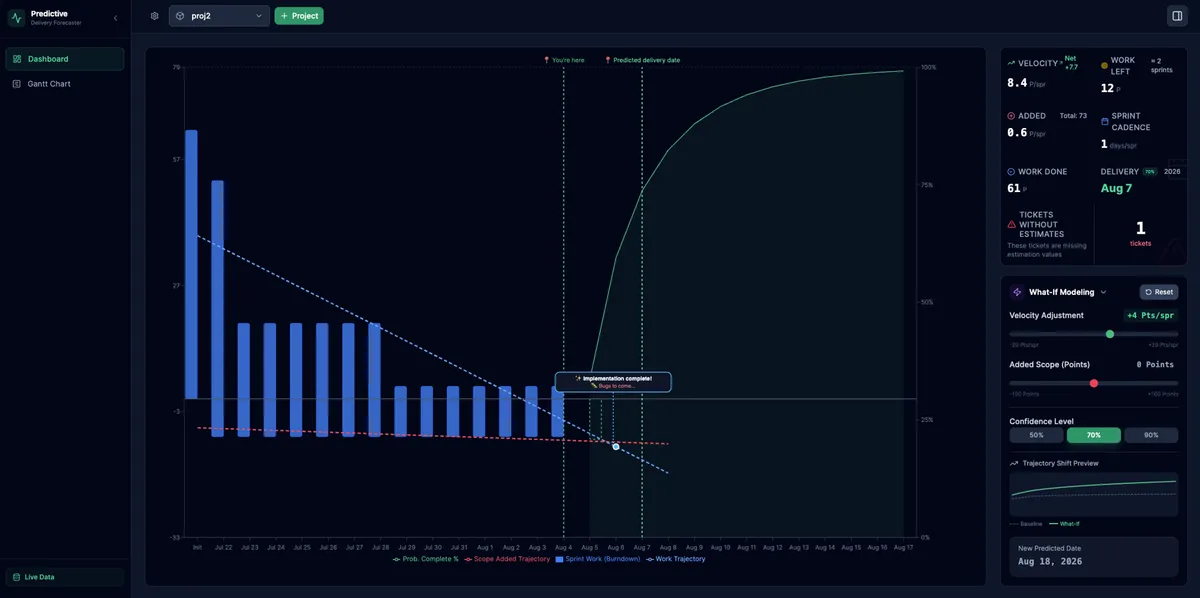Open the Gantt Chart page
The width and height of the screenshot is (1200, 598).
(65, 84)
